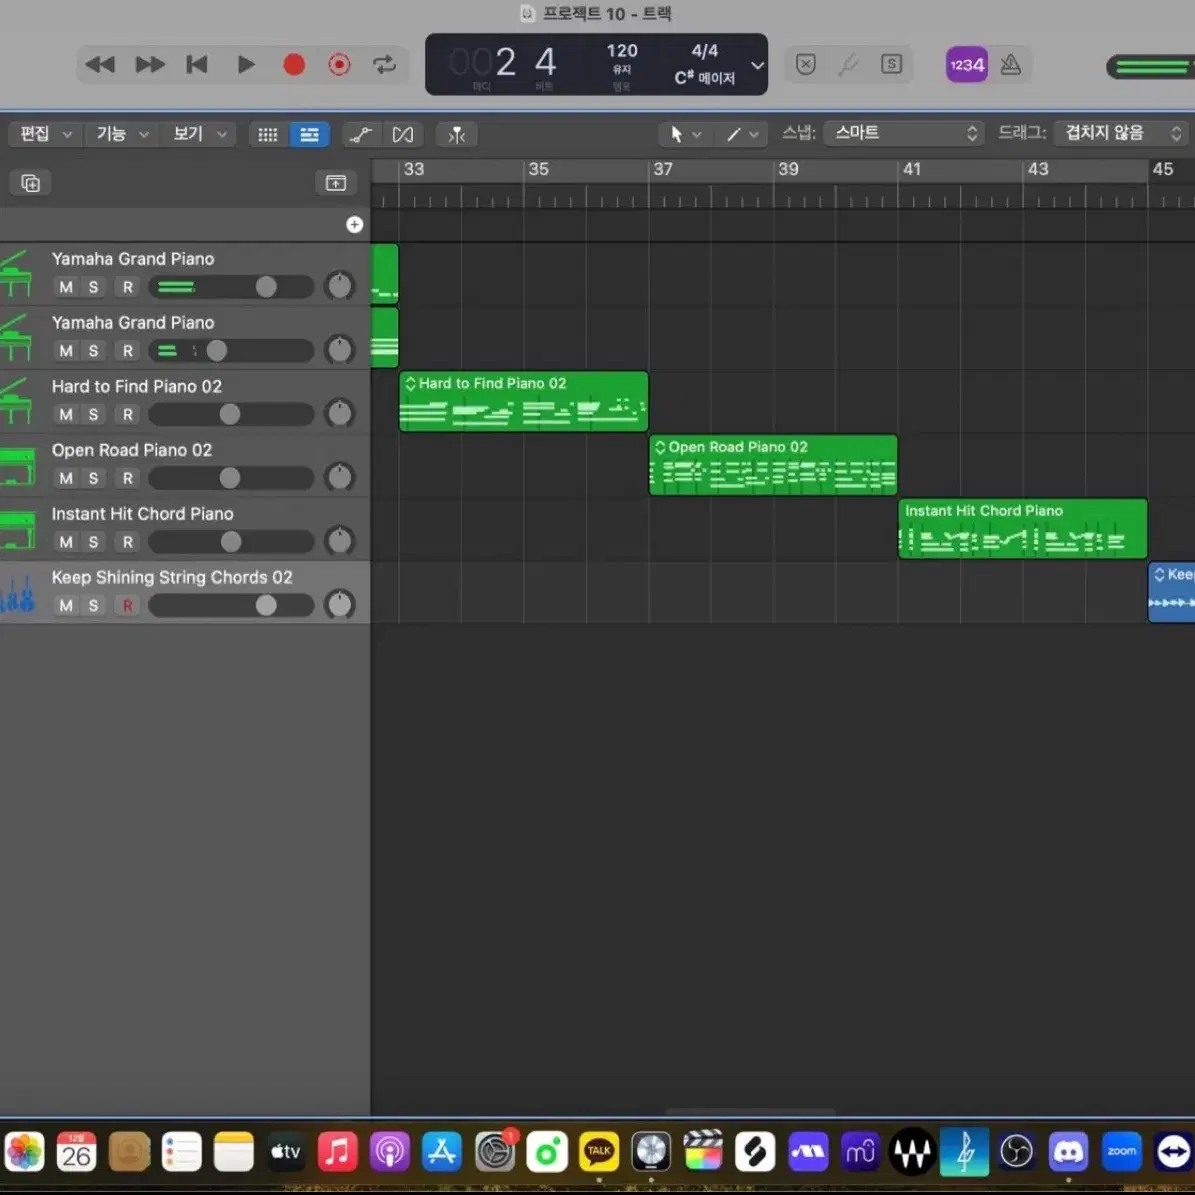
Task: Solo the Open Road Piano 02 track
Action: 93,479
